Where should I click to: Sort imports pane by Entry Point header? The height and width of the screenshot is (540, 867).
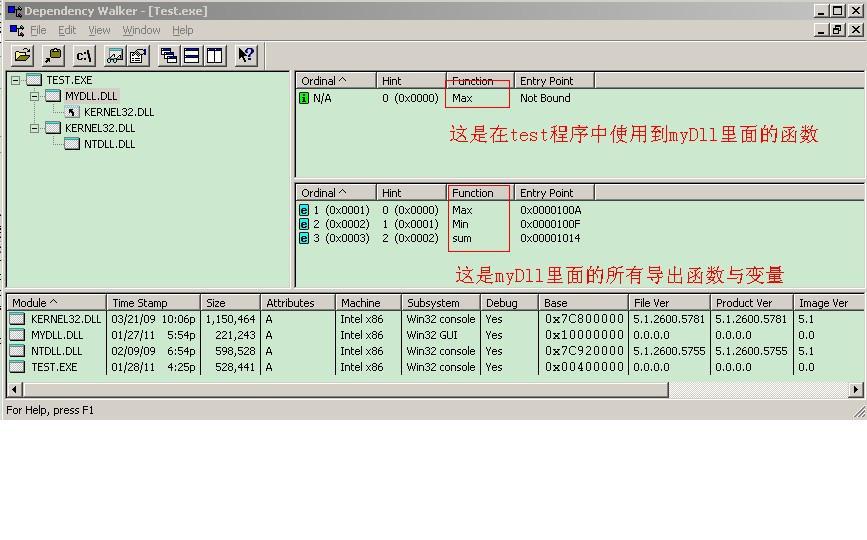555,81
